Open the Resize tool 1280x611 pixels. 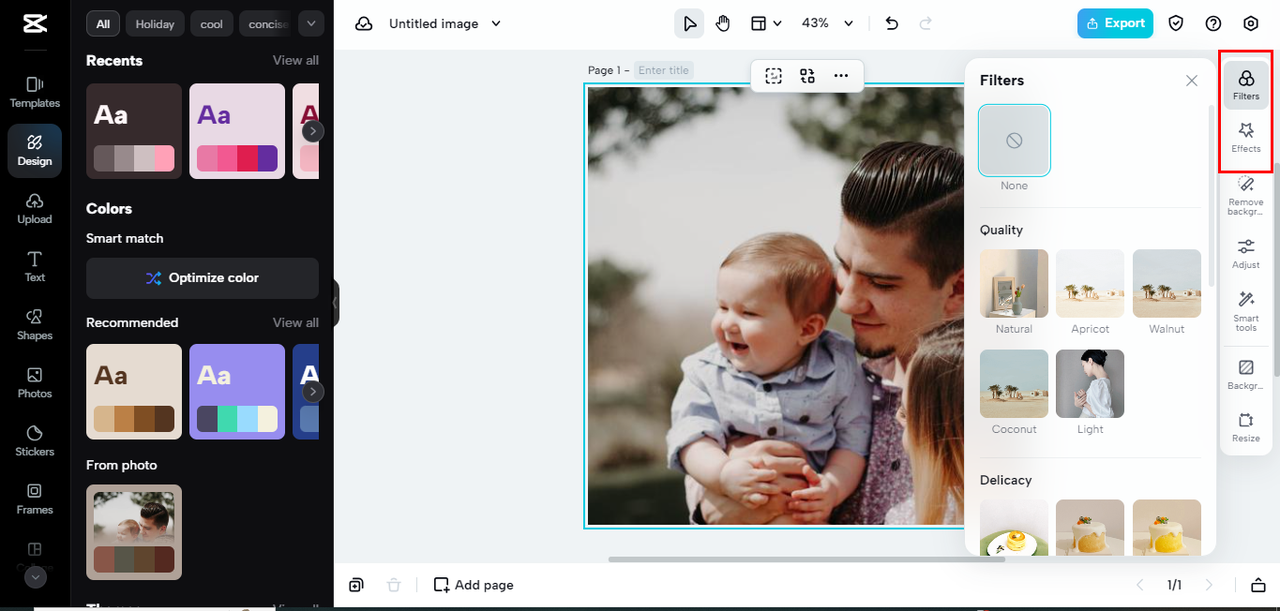[x=1246, y=427]
